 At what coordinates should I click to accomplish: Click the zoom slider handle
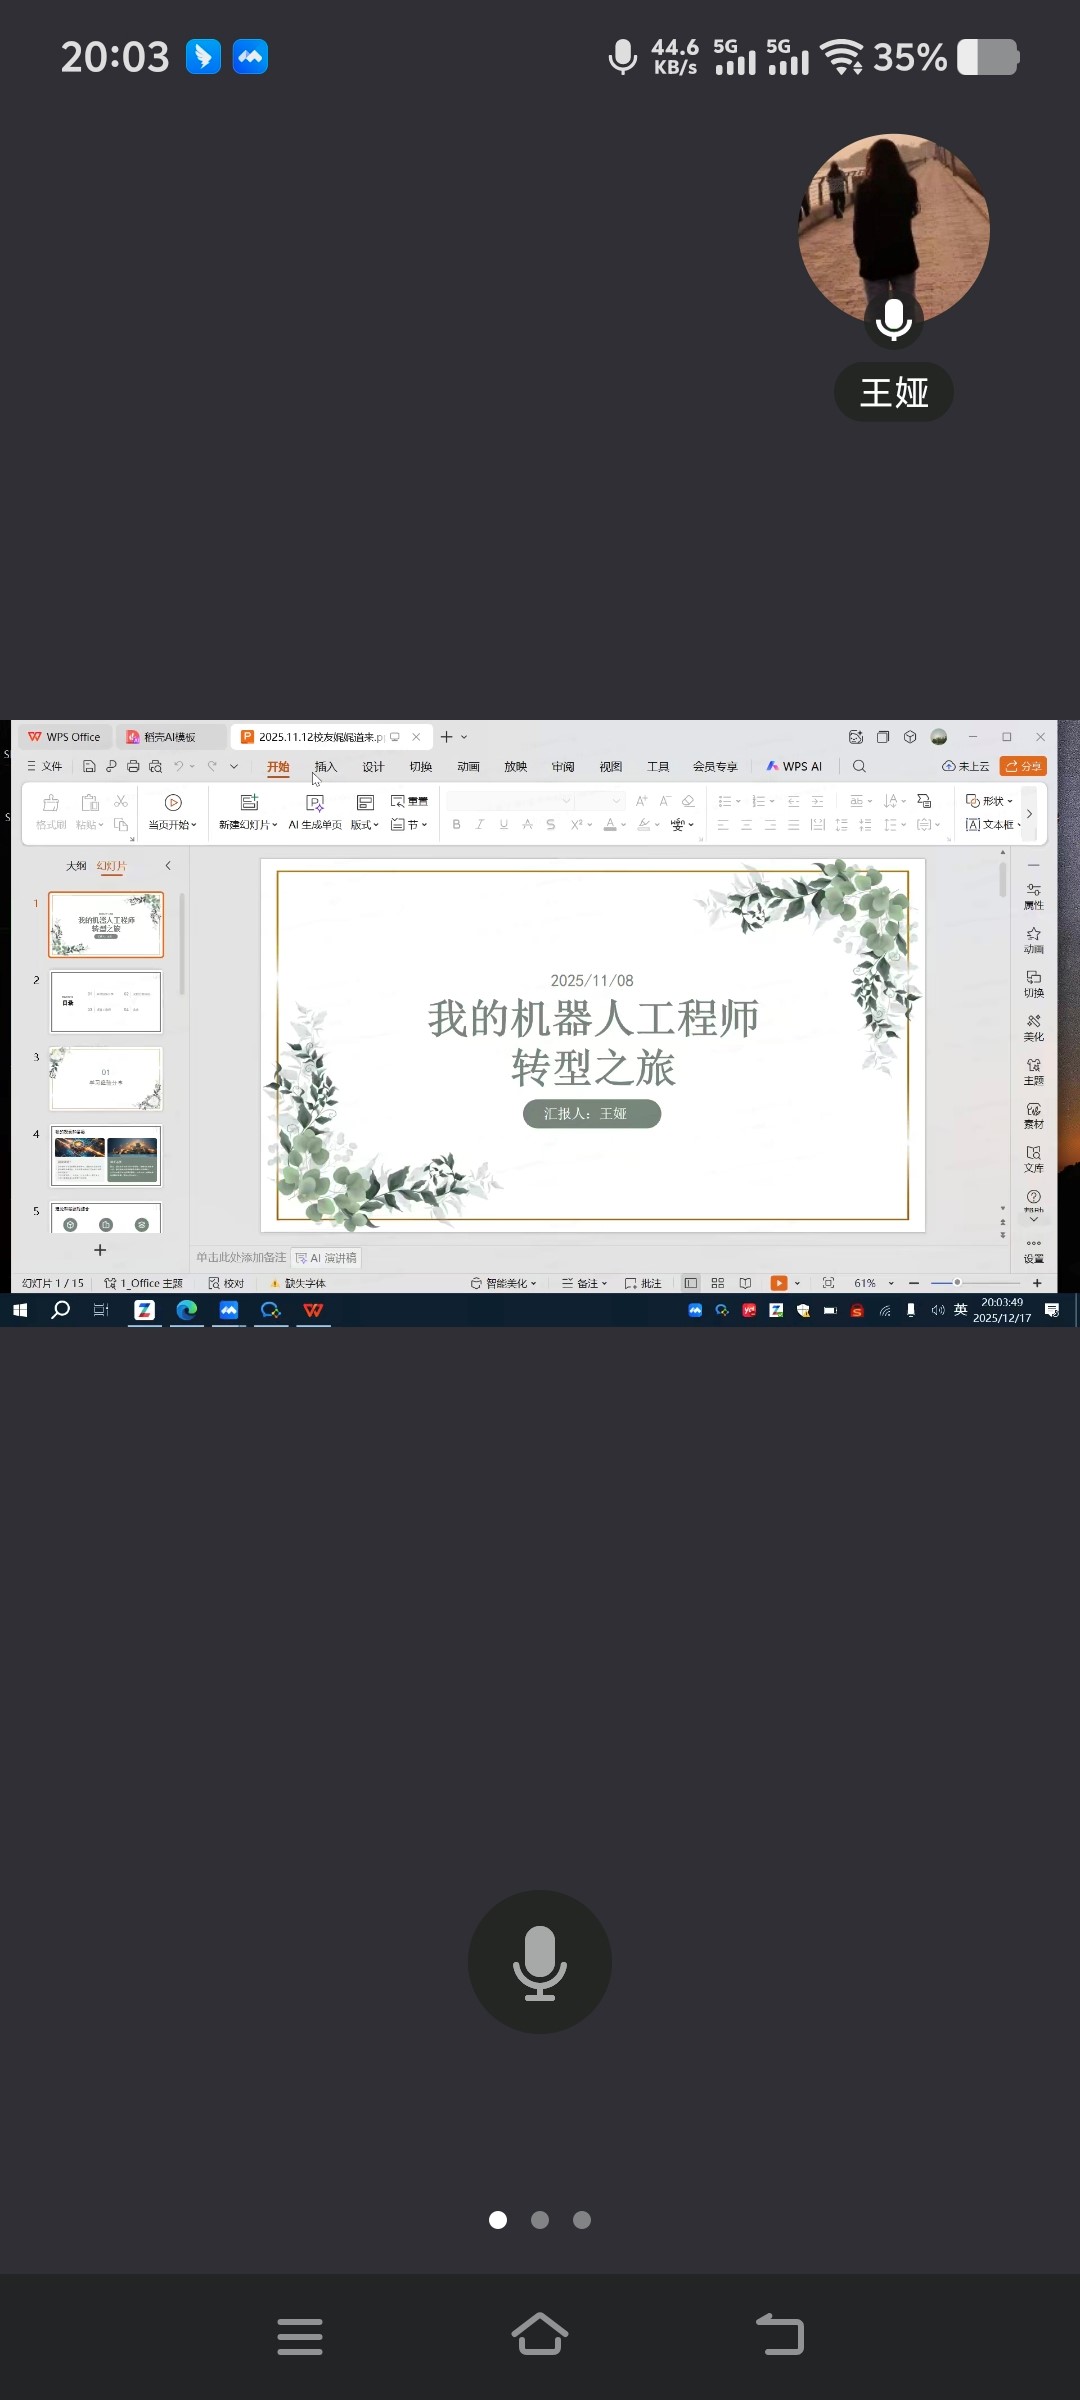[957, 1283]
